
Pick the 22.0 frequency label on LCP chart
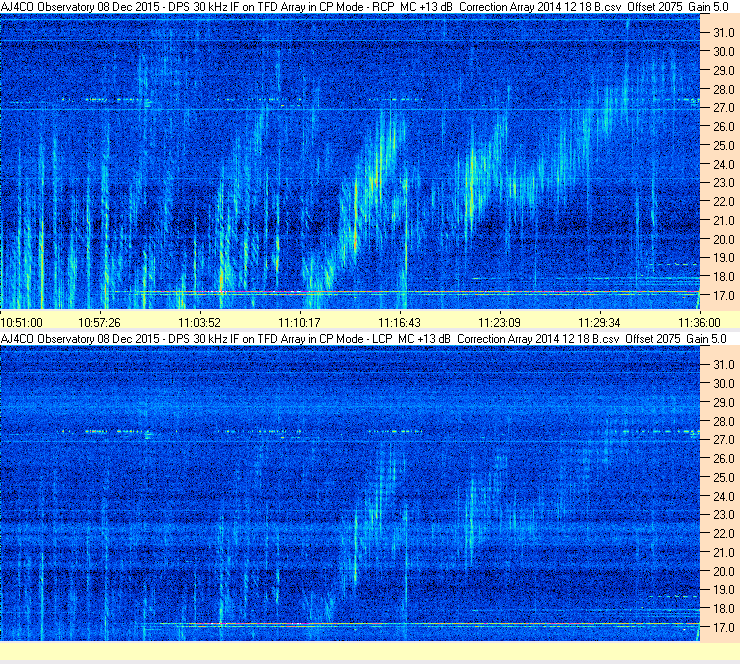(723, 534)
